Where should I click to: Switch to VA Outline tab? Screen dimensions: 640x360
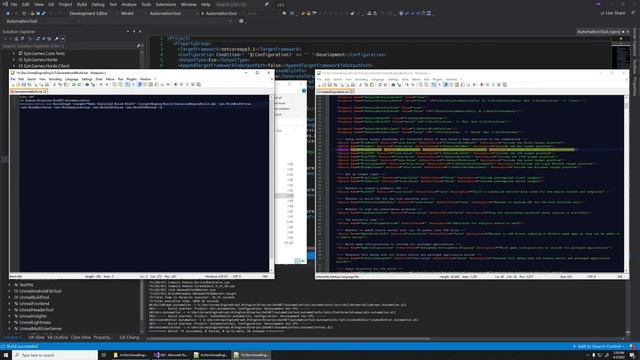click(58, 338)
